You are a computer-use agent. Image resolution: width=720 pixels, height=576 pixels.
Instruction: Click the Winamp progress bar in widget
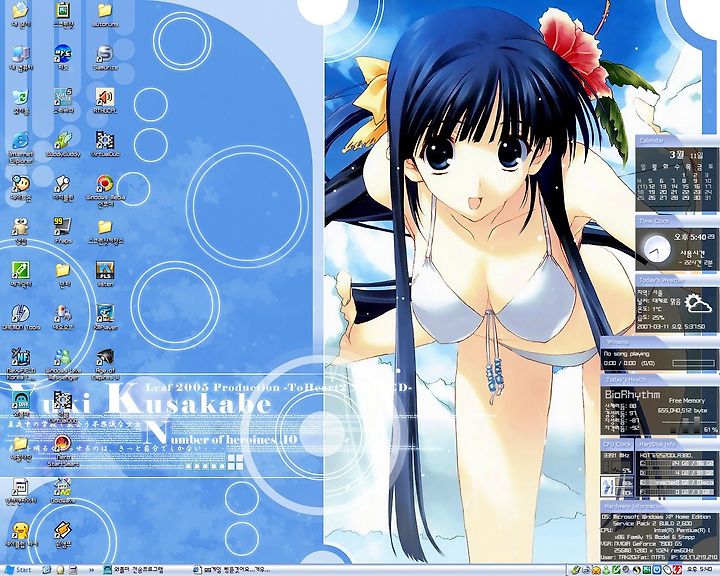pyautogui.click(x=693, y=363)
